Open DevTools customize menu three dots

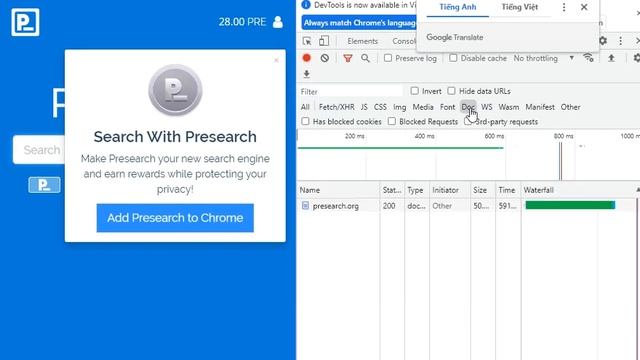620,41
